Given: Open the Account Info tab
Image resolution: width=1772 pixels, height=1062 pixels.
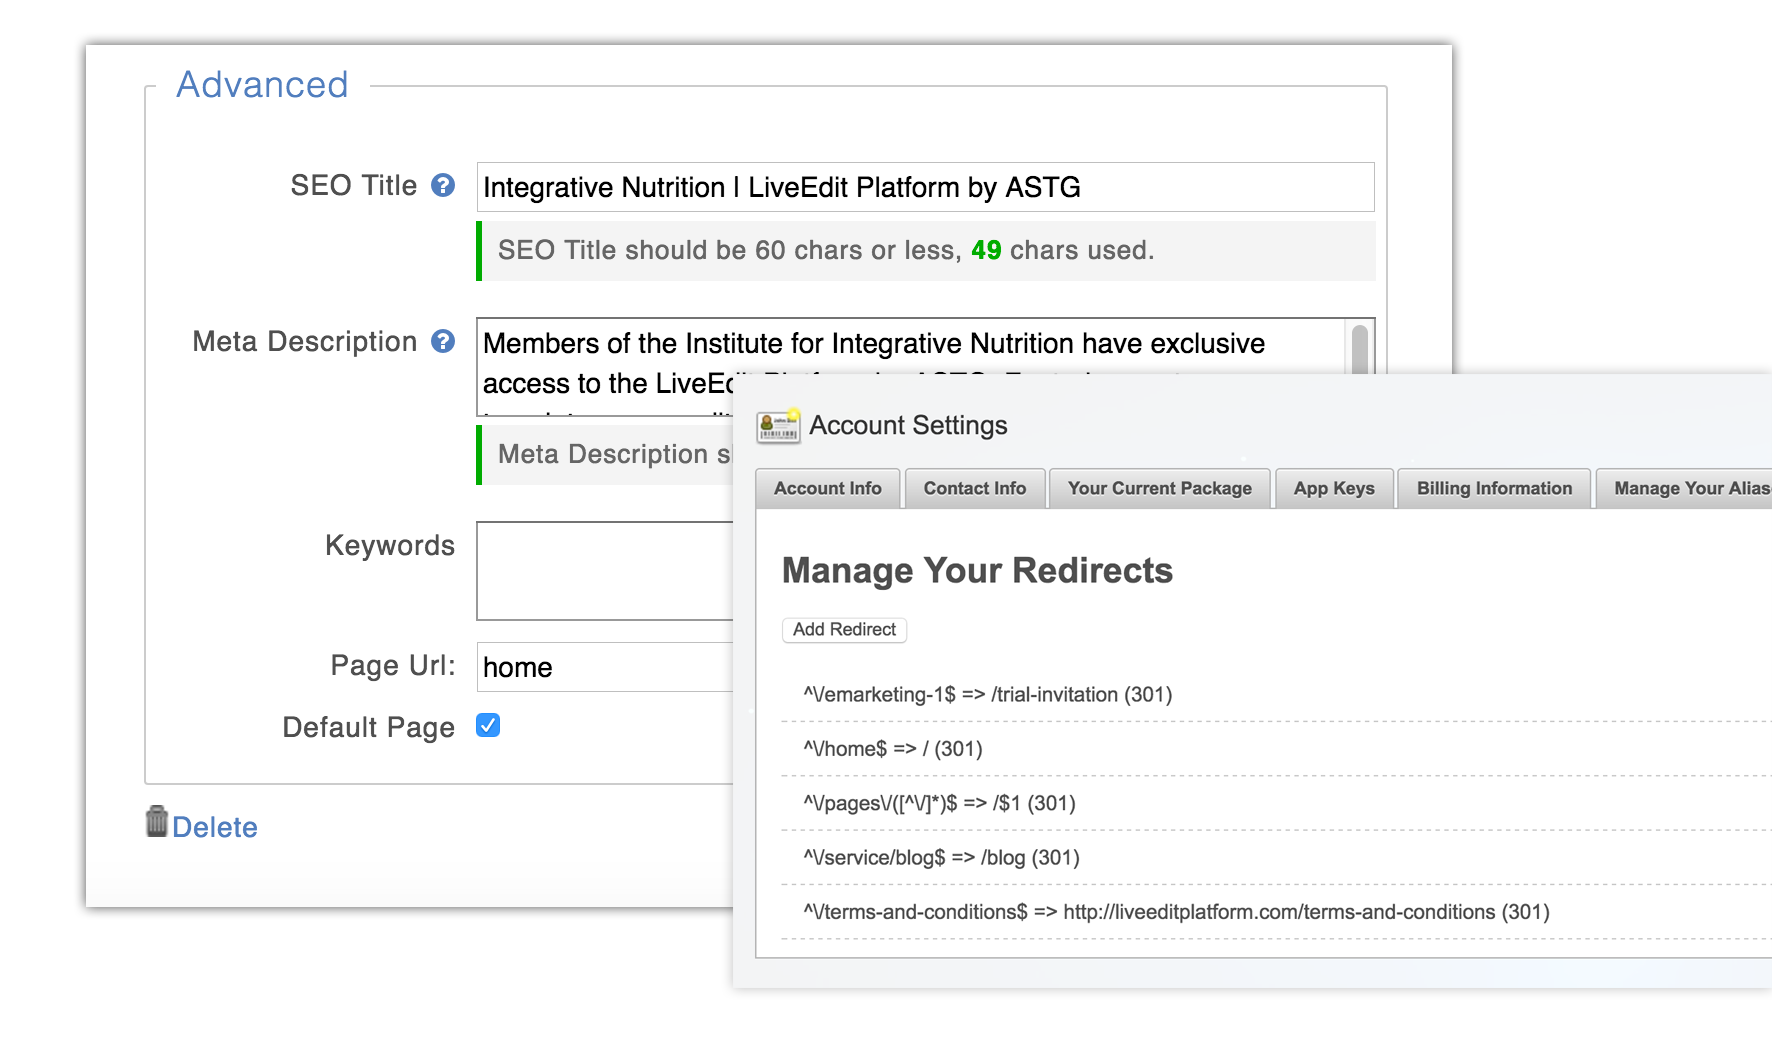Looking at the screenshot, I should tap(827, 488).
